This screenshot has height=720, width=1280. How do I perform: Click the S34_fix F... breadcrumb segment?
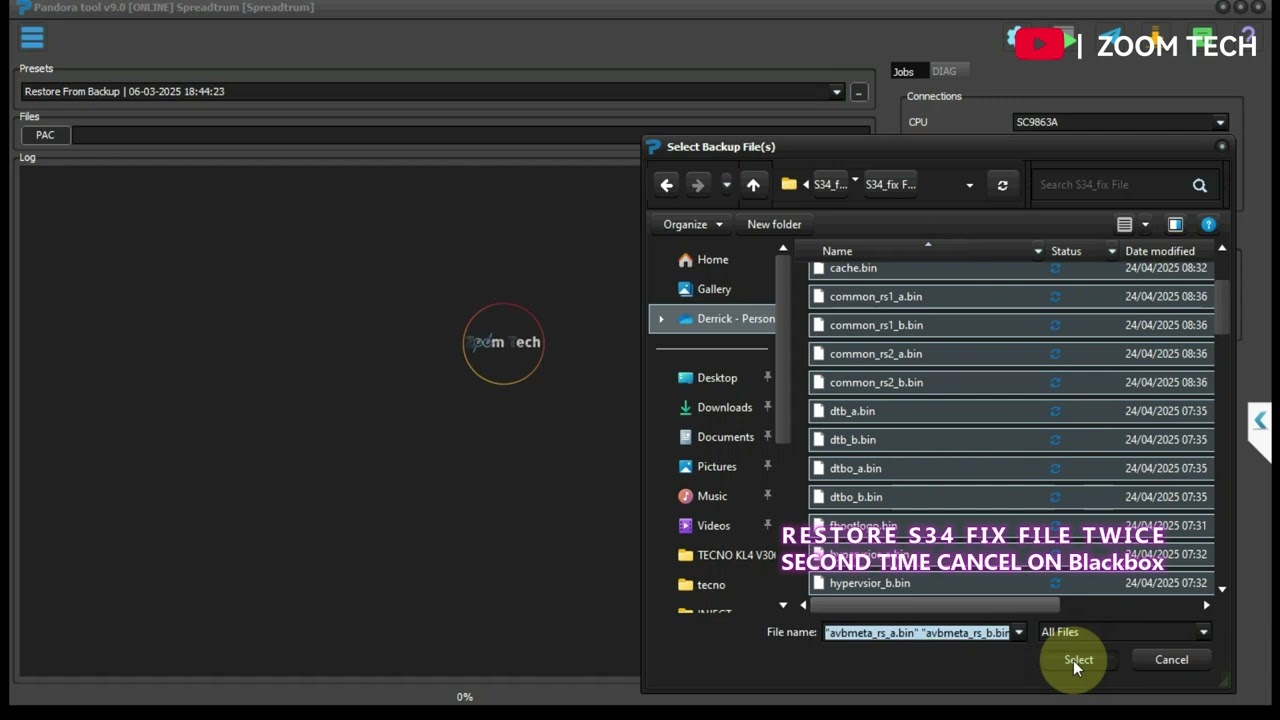[890, 184]
